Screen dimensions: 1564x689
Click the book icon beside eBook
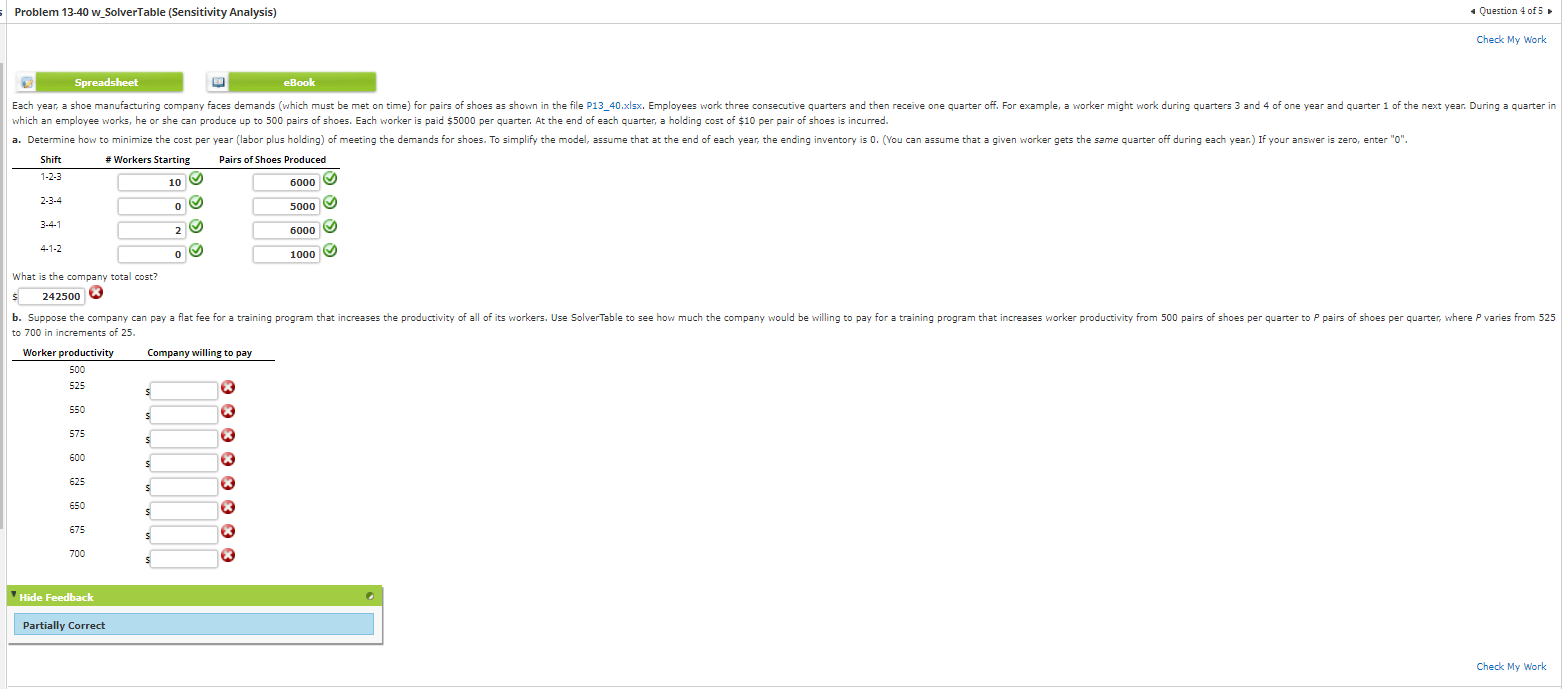click(220, 82)
